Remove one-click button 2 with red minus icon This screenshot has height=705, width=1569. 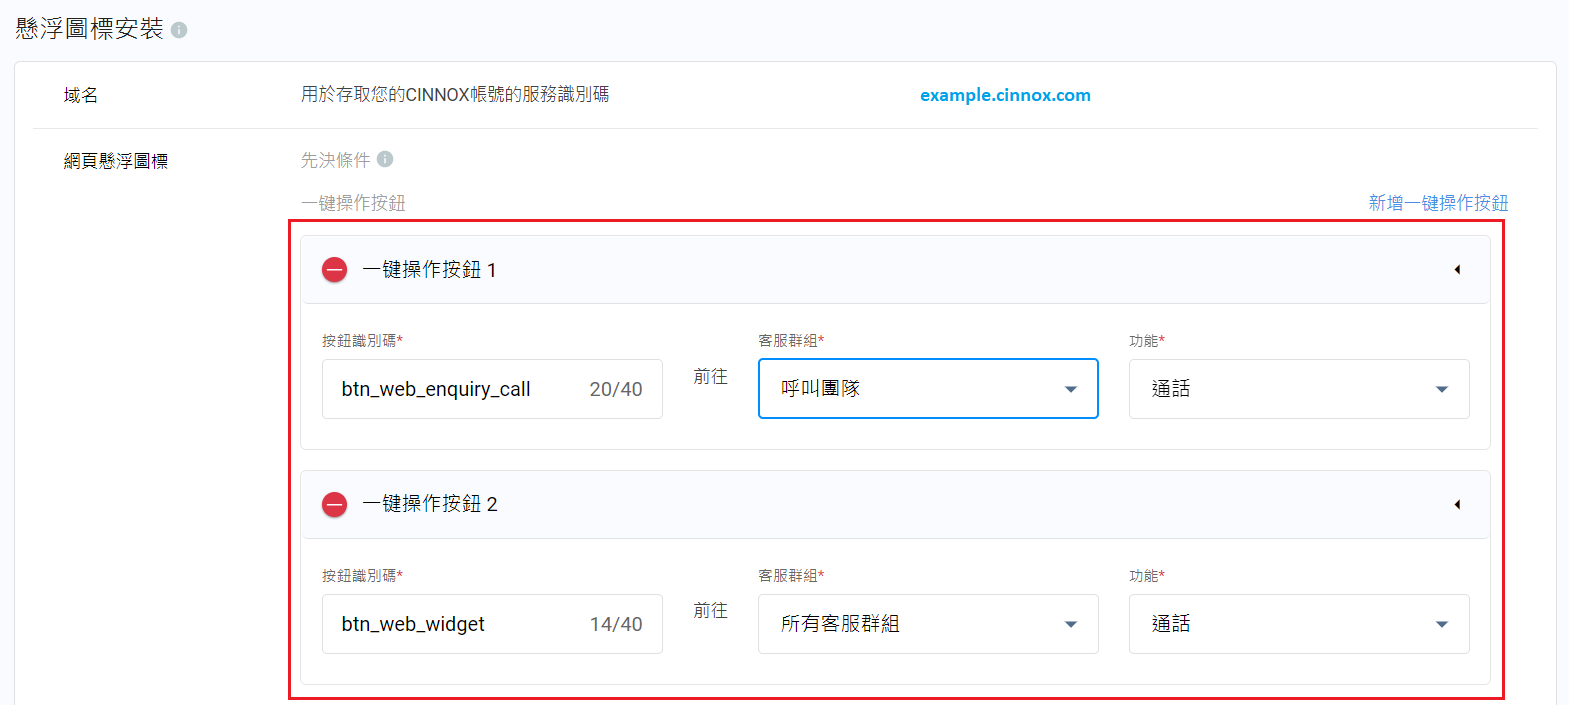point(334,504)
